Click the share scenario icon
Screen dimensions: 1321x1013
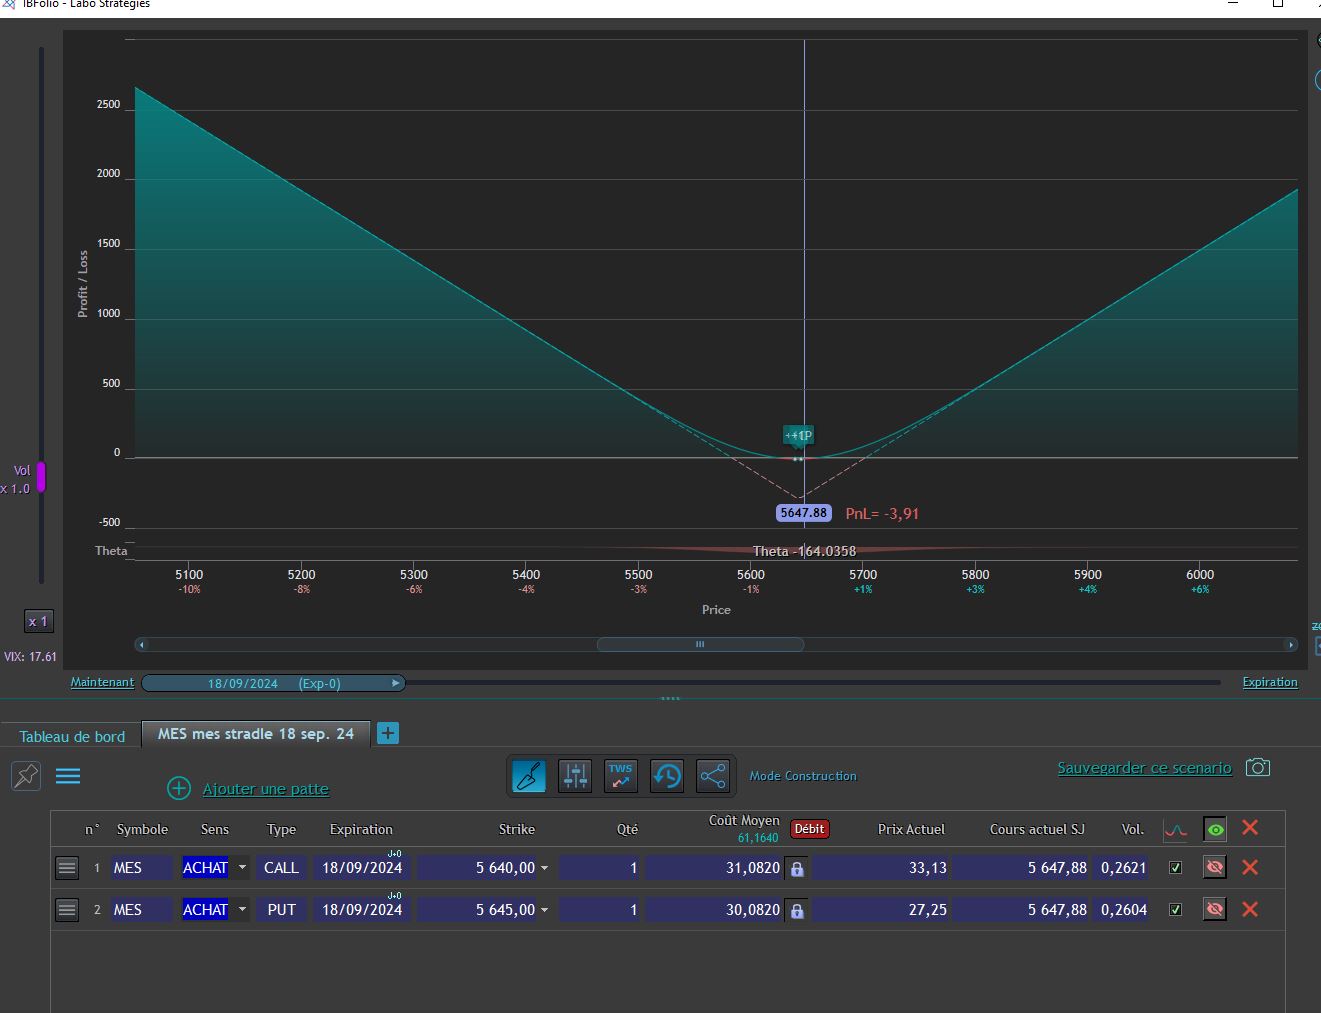[713, 776]
